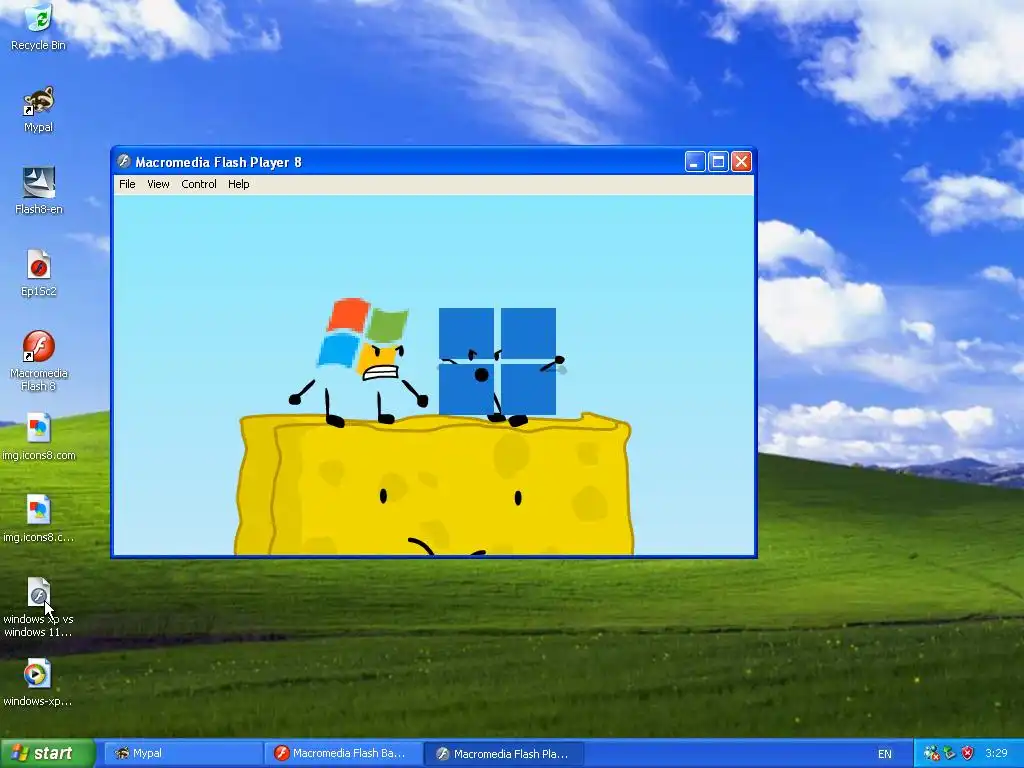
Task: Open the Control menu in Flash Player
Action: [199, 184]
